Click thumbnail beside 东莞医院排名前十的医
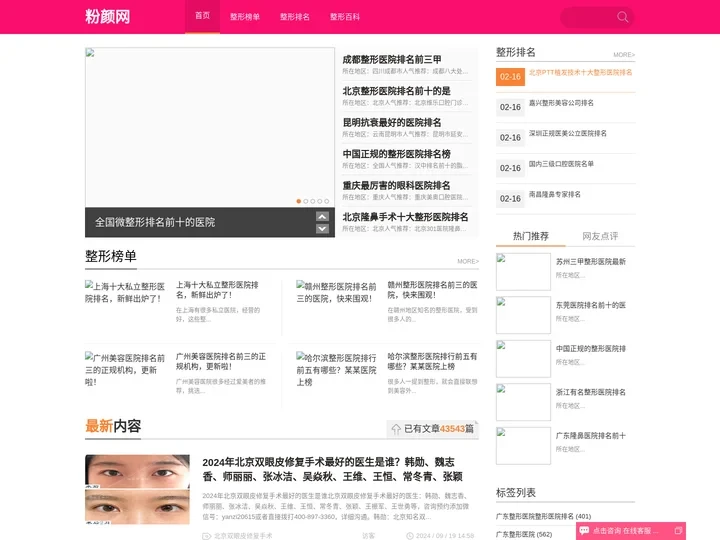This screenshot has width=720, height=540. click(523, 315)
